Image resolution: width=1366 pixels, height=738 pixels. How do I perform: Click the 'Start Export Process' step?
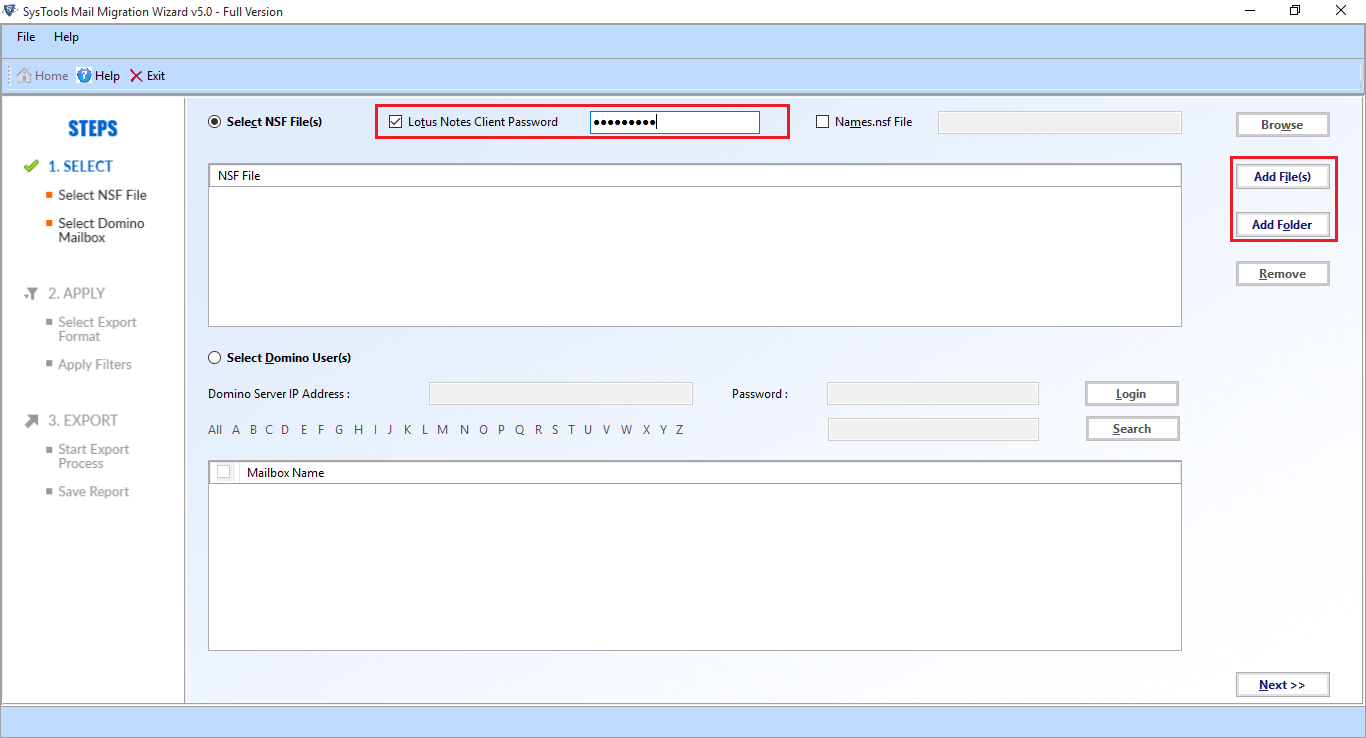93,456
